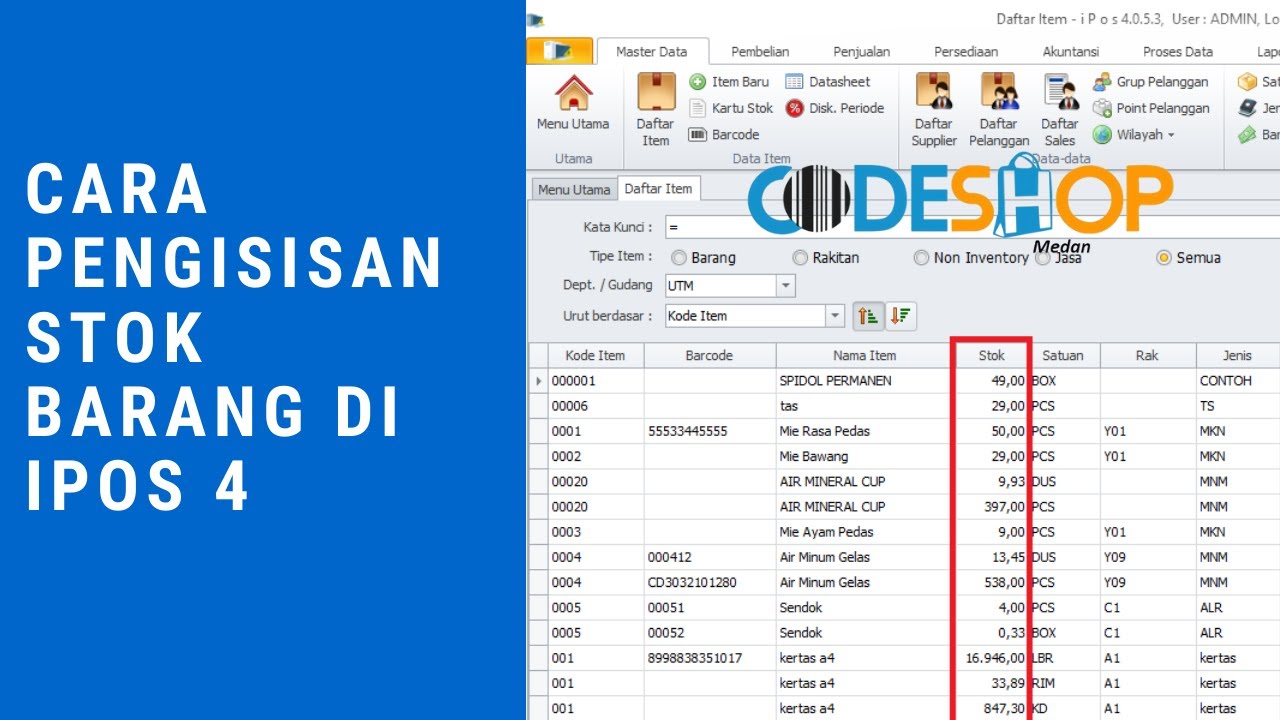1280x720 pixels.
Task: Click barcode 000412 cell
Action: pos(710,557)
